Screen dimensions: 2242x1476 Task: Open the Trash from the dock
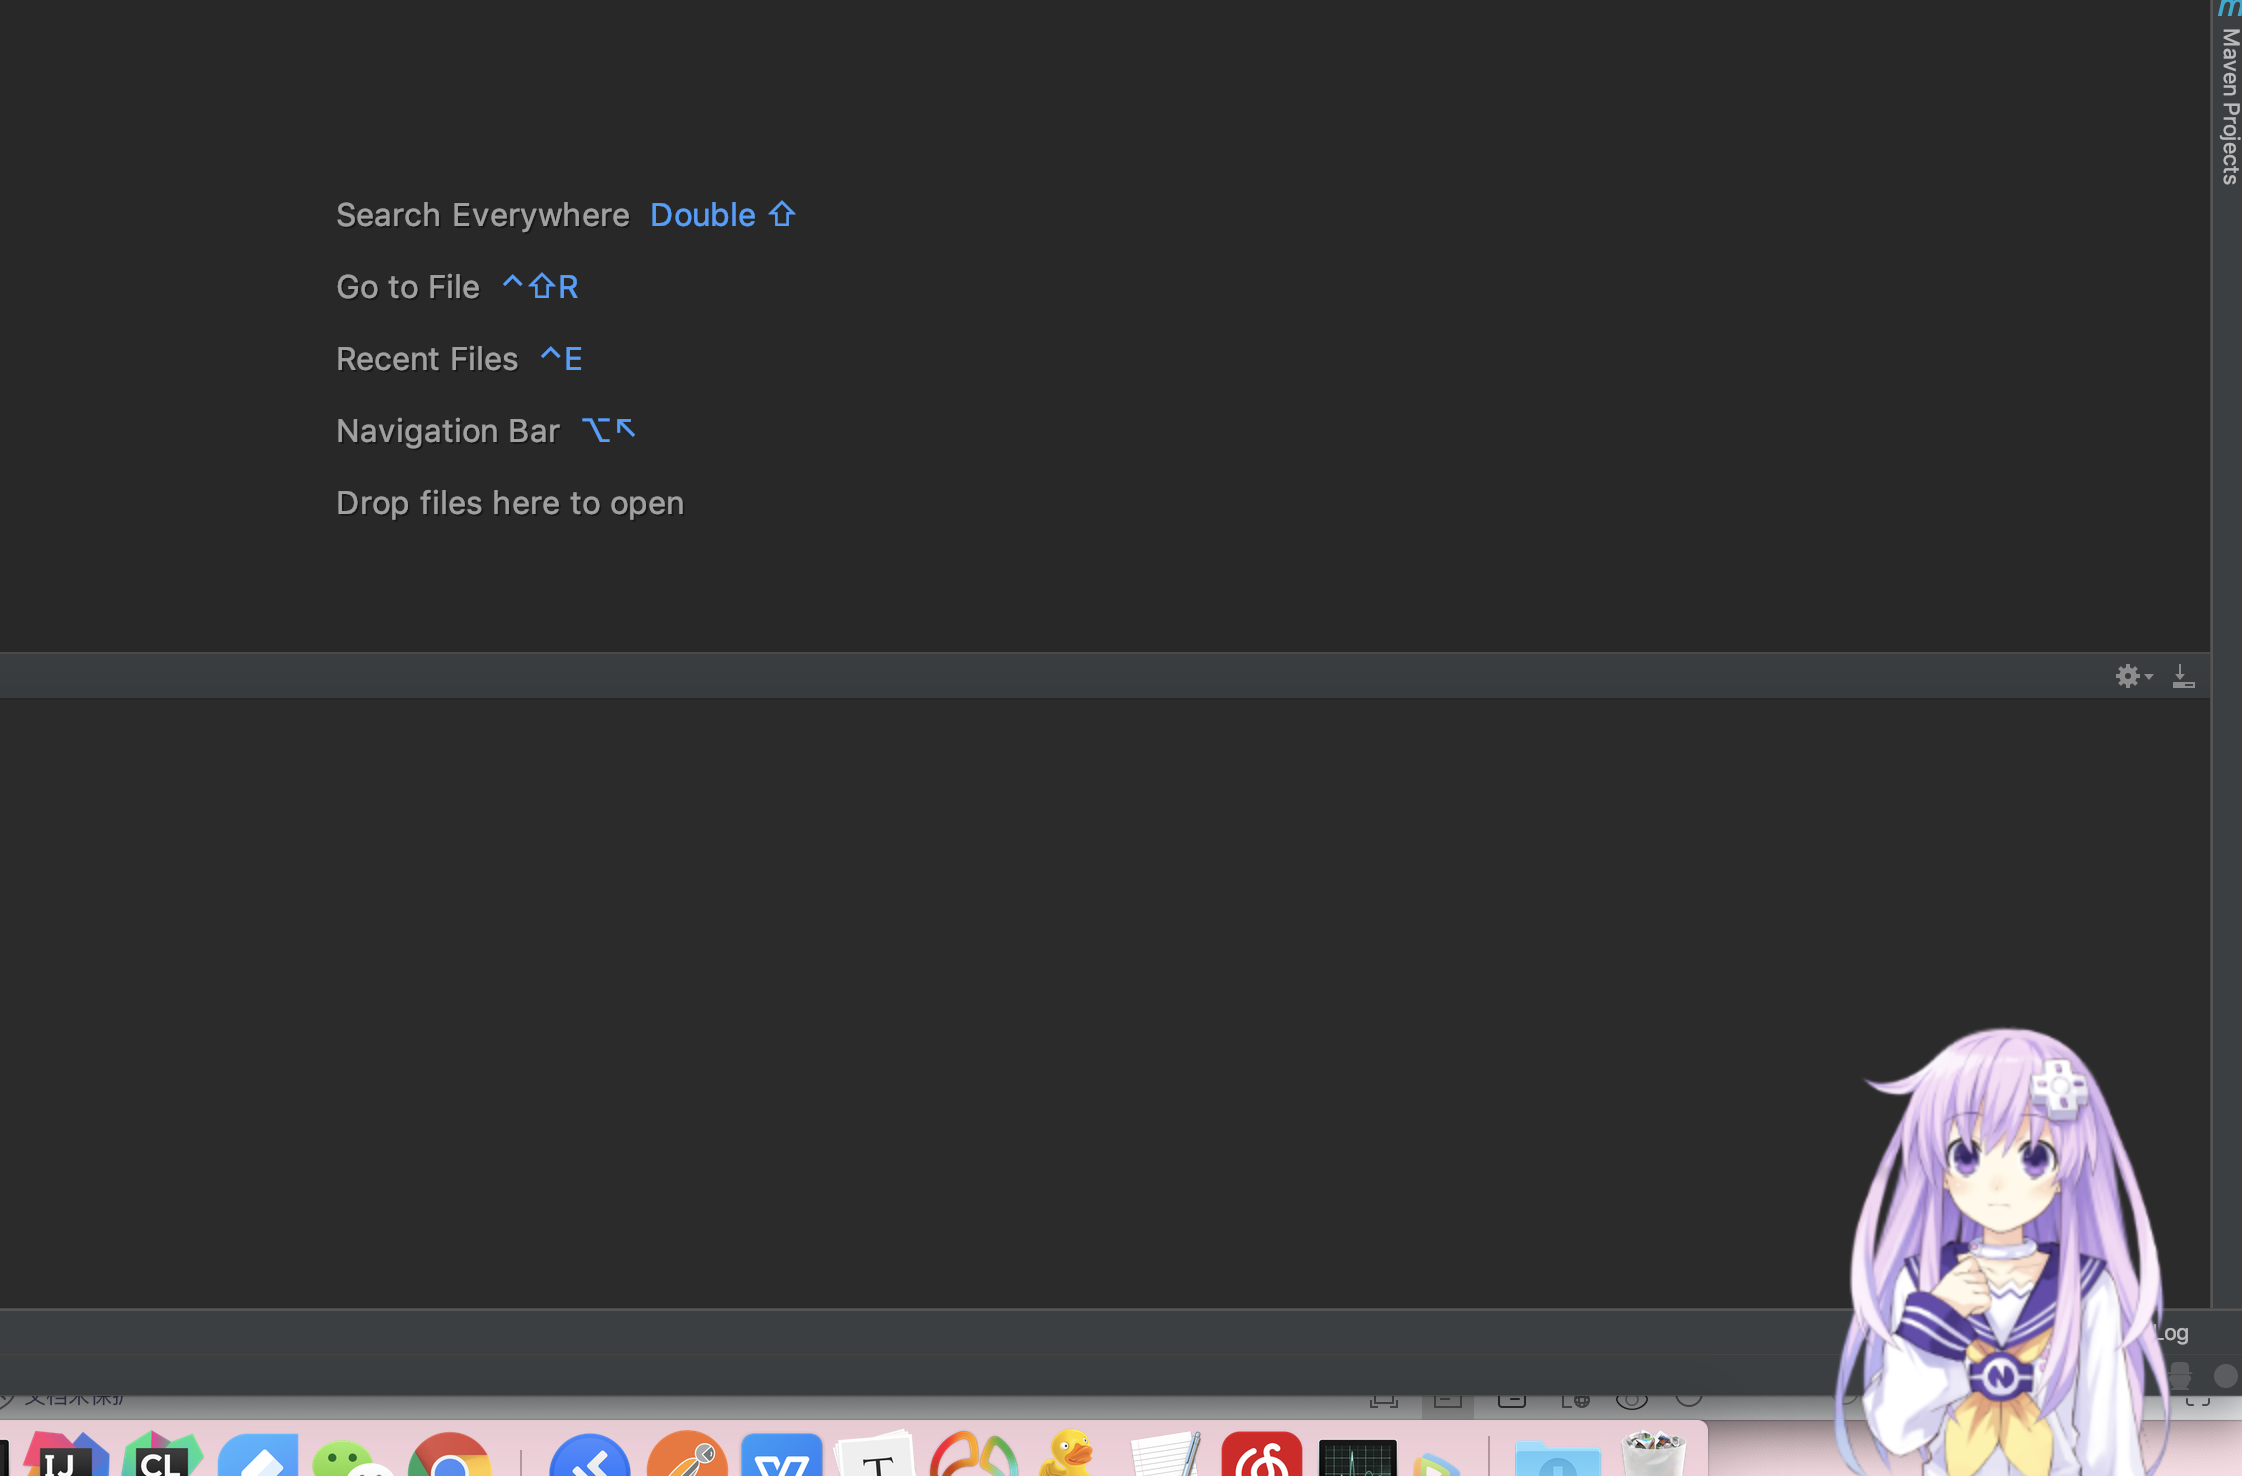click(x=1652, y=1458)
